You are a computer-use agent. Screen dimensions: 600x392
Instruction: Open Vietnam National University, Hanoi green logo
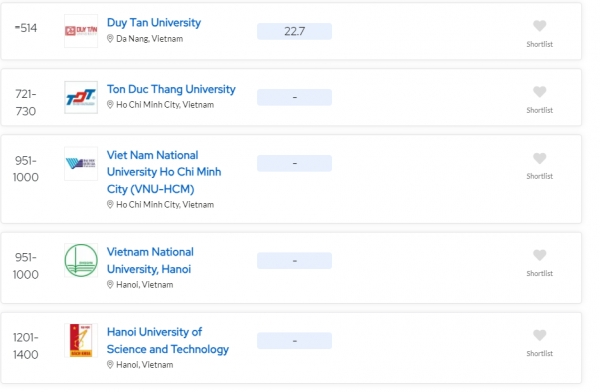[x=81, y=260]
